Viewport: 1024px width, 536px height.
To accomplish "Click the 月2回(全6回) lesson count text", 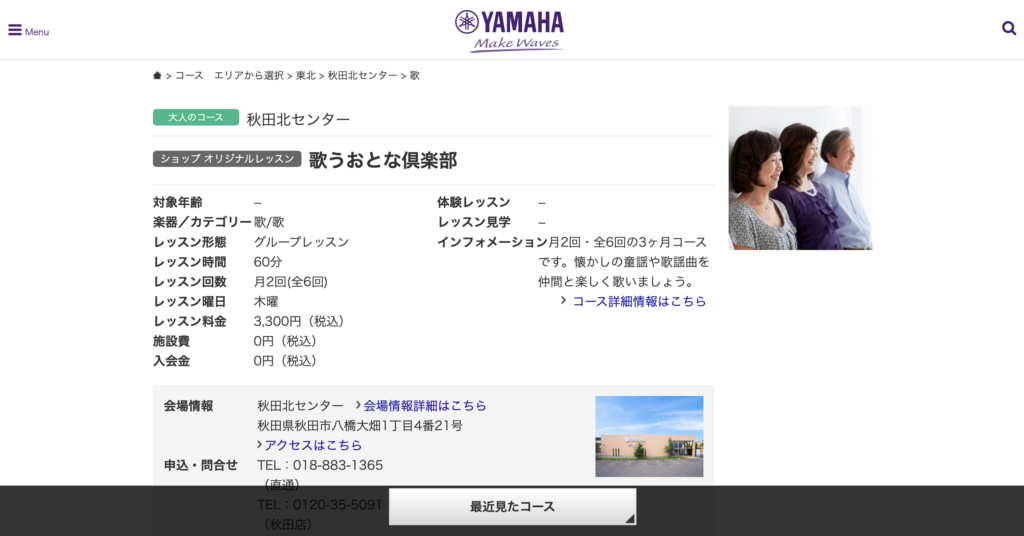I will (x=291, y=281).
